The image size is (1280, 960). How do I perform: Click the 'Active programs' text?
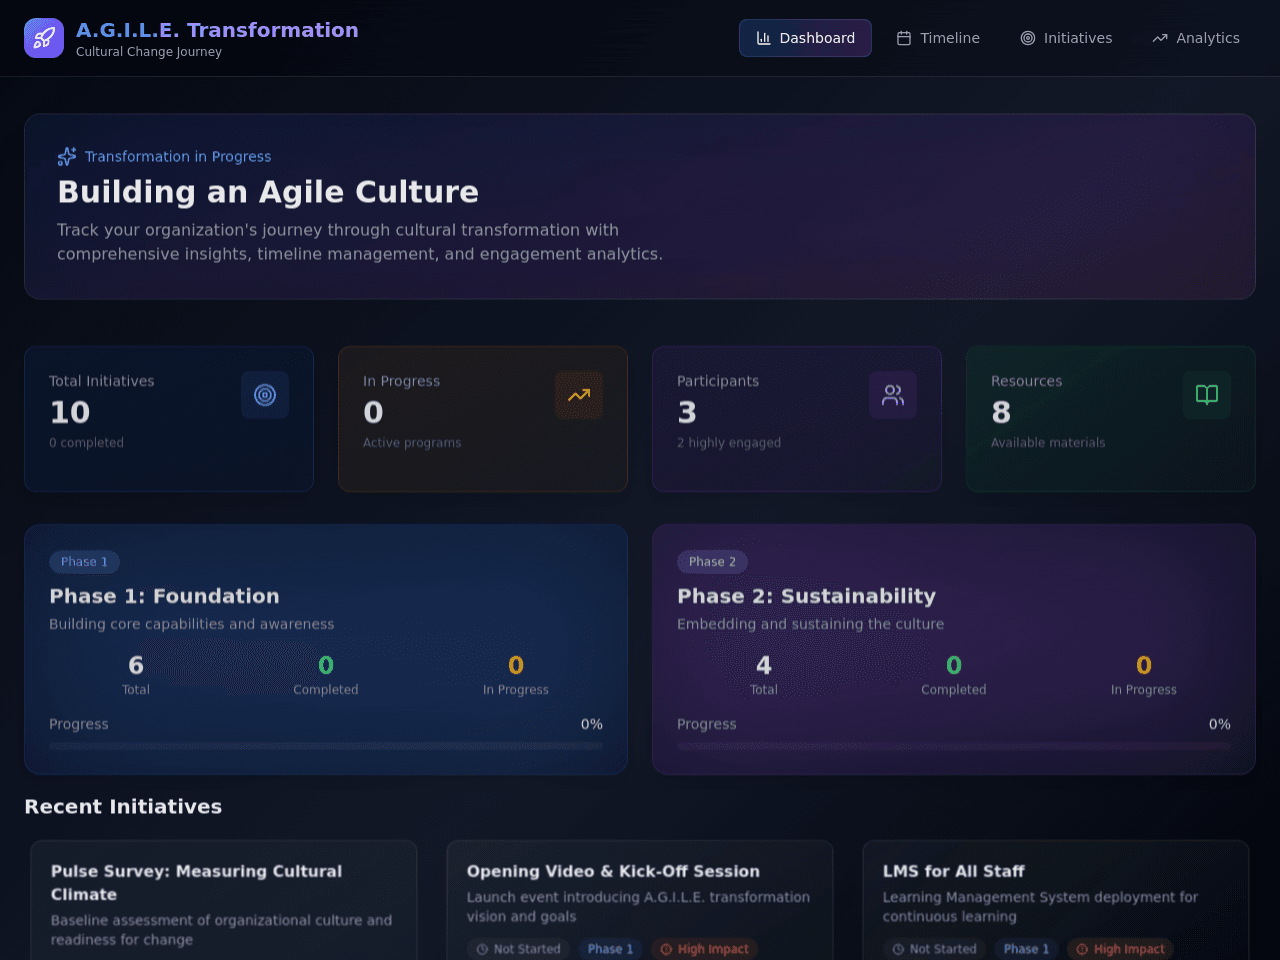[412, 443]
